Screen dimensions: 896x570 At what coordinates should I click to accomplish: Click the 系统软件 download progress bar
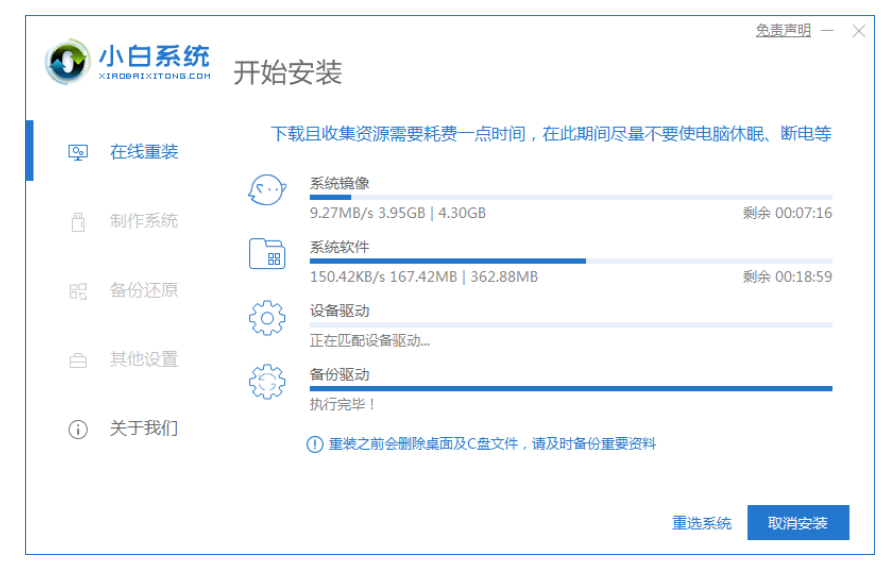click(570, 261)
